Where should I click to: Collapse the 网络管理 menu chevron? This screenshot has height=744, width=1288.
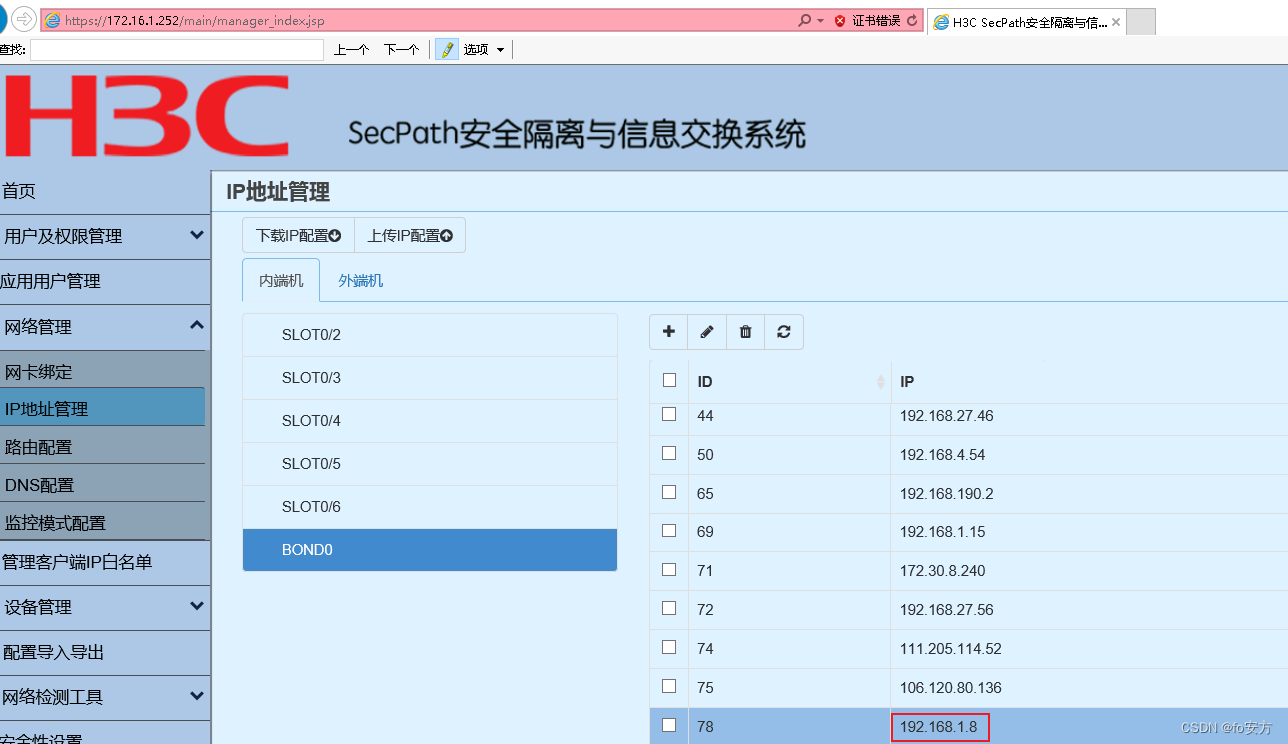(196, 325)
